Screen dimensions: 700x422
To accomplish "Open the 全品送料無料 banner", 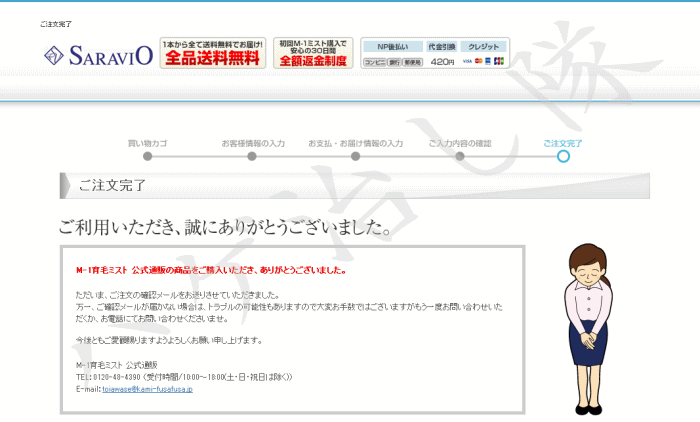I will [x=213, y=53].
